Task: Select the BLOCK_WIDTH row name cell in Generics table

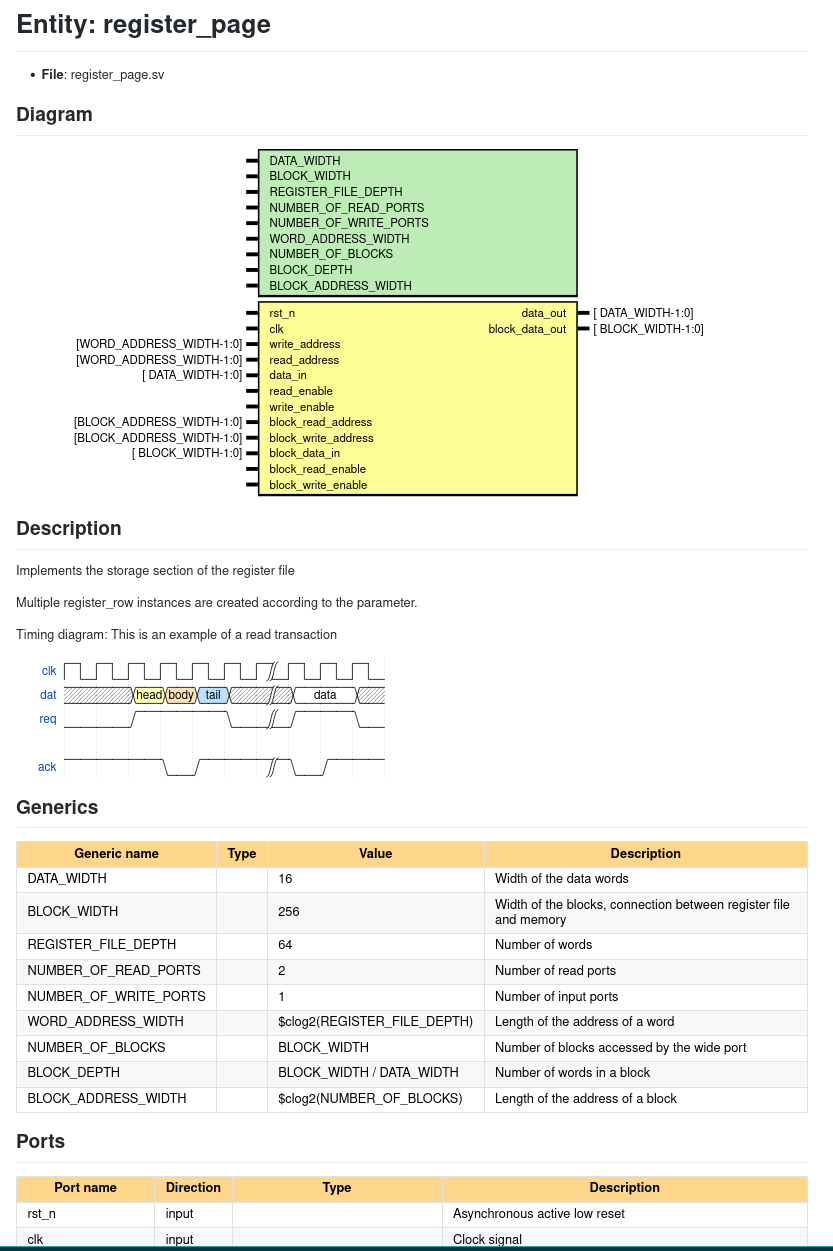Action: 73,912
